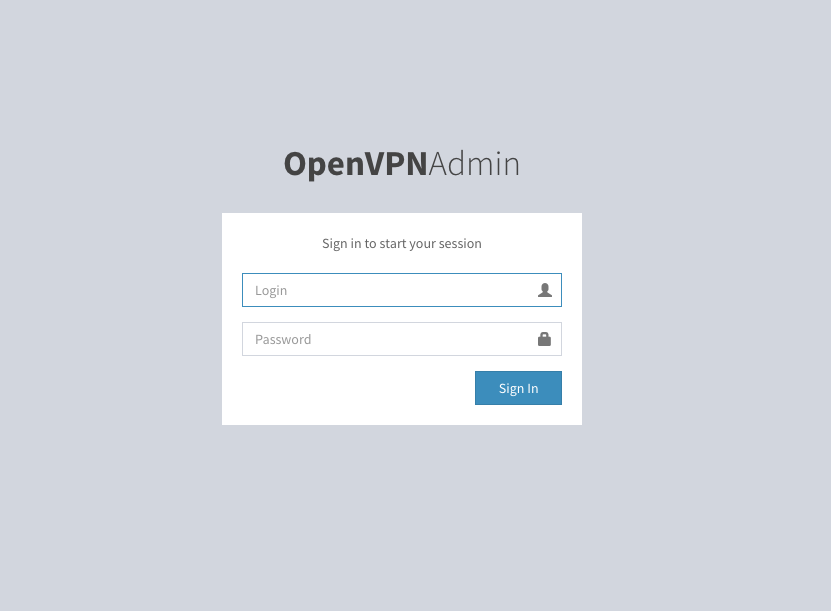The width and height of the screenshot is (831, 611).
Task: Click the light Admin part of logo
Action: coord(474,164)
